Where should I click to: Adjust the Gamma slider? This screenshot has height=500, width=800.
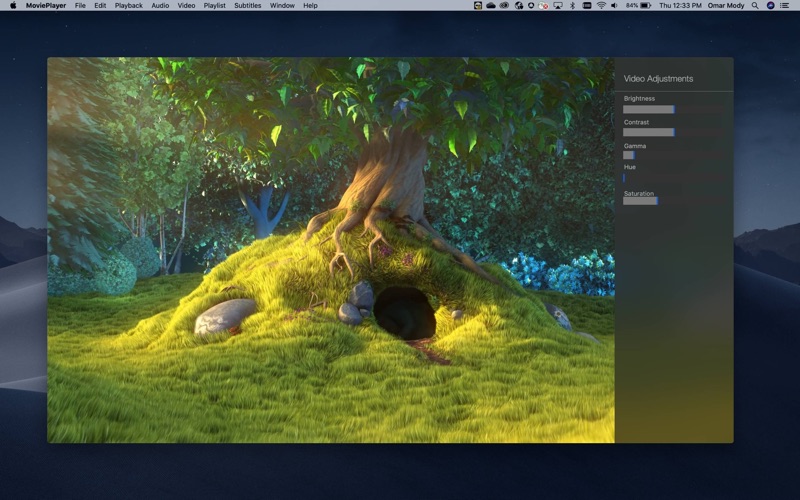pos(673,155)
